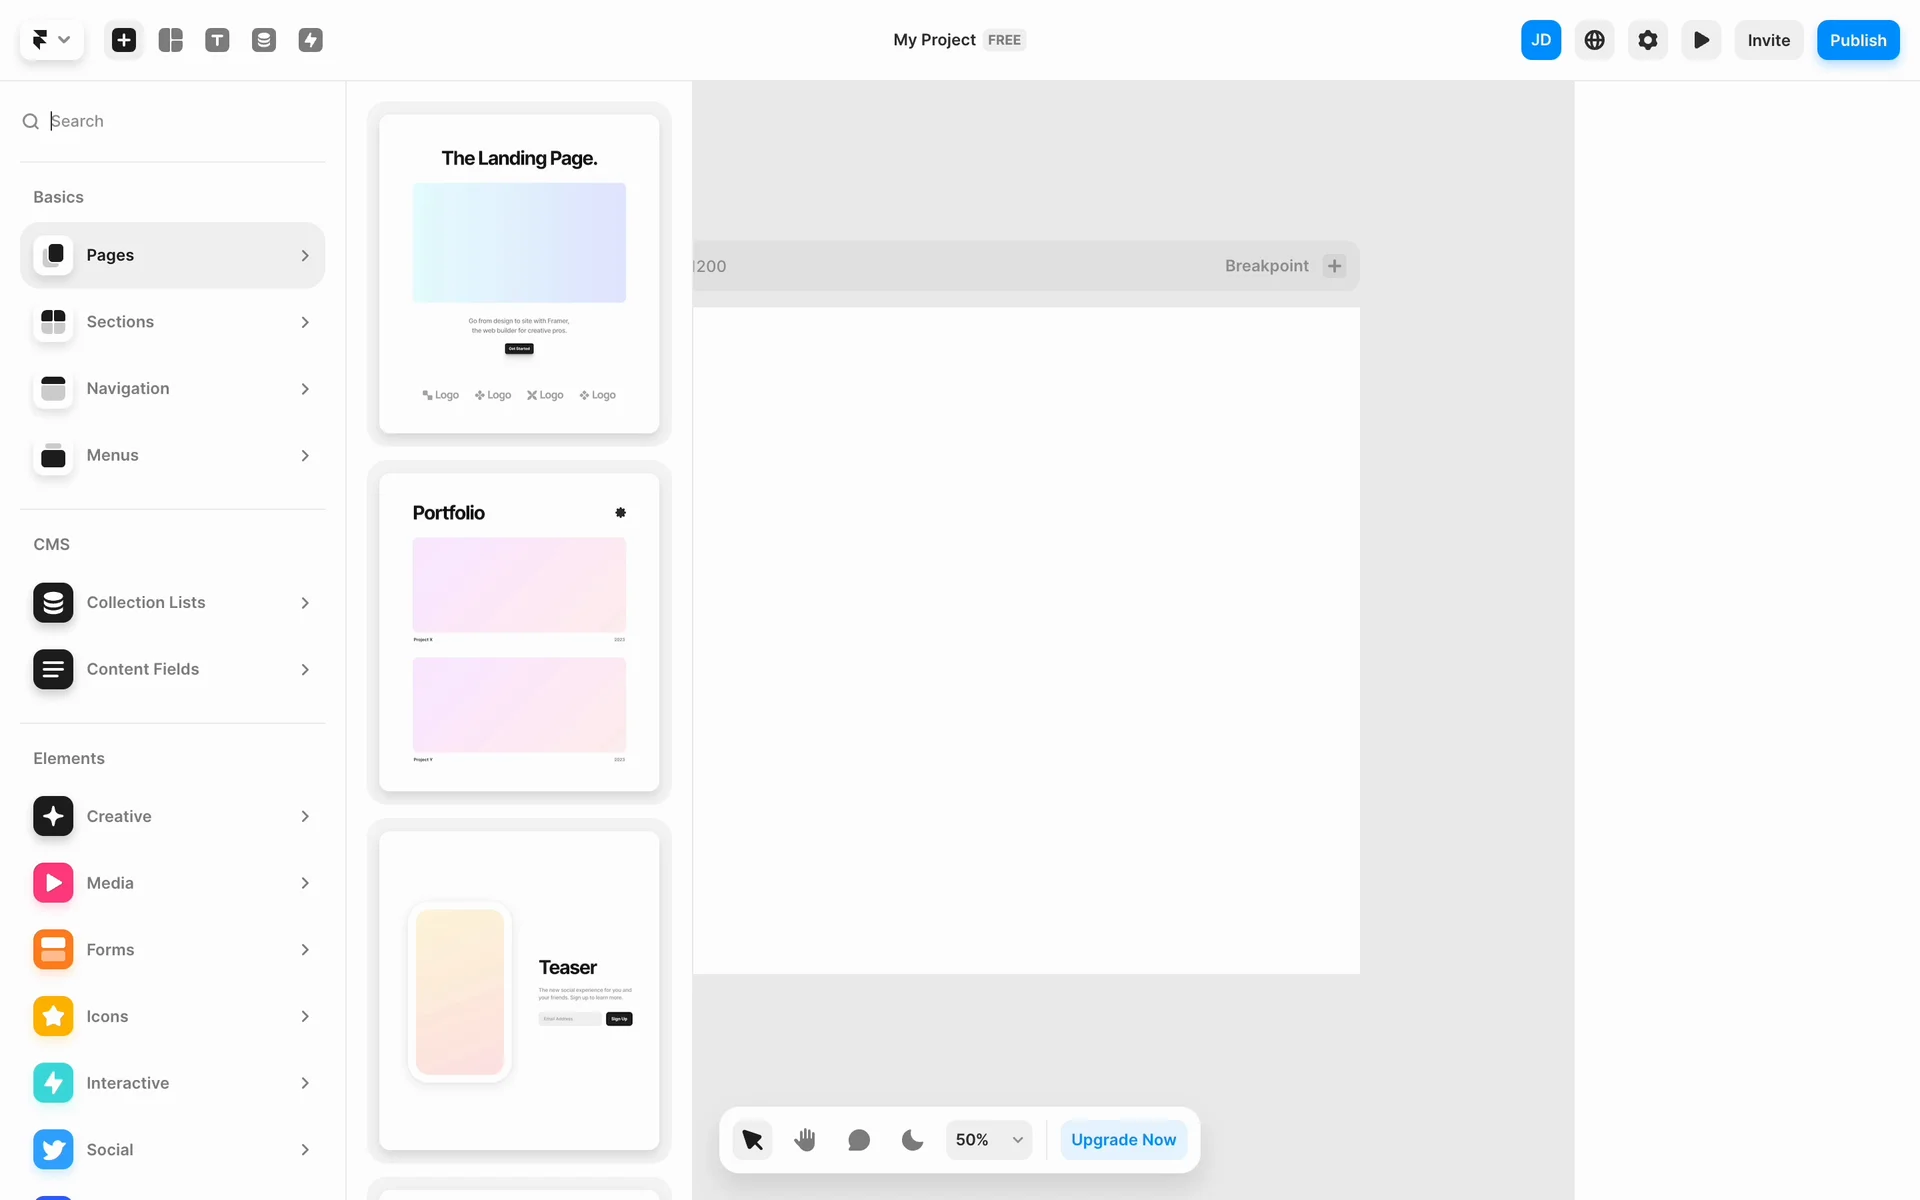1920x1200 pixels.
Task: Add a breakpoint with plus button
Action: pyautogui.click(x=1334, y=266)
